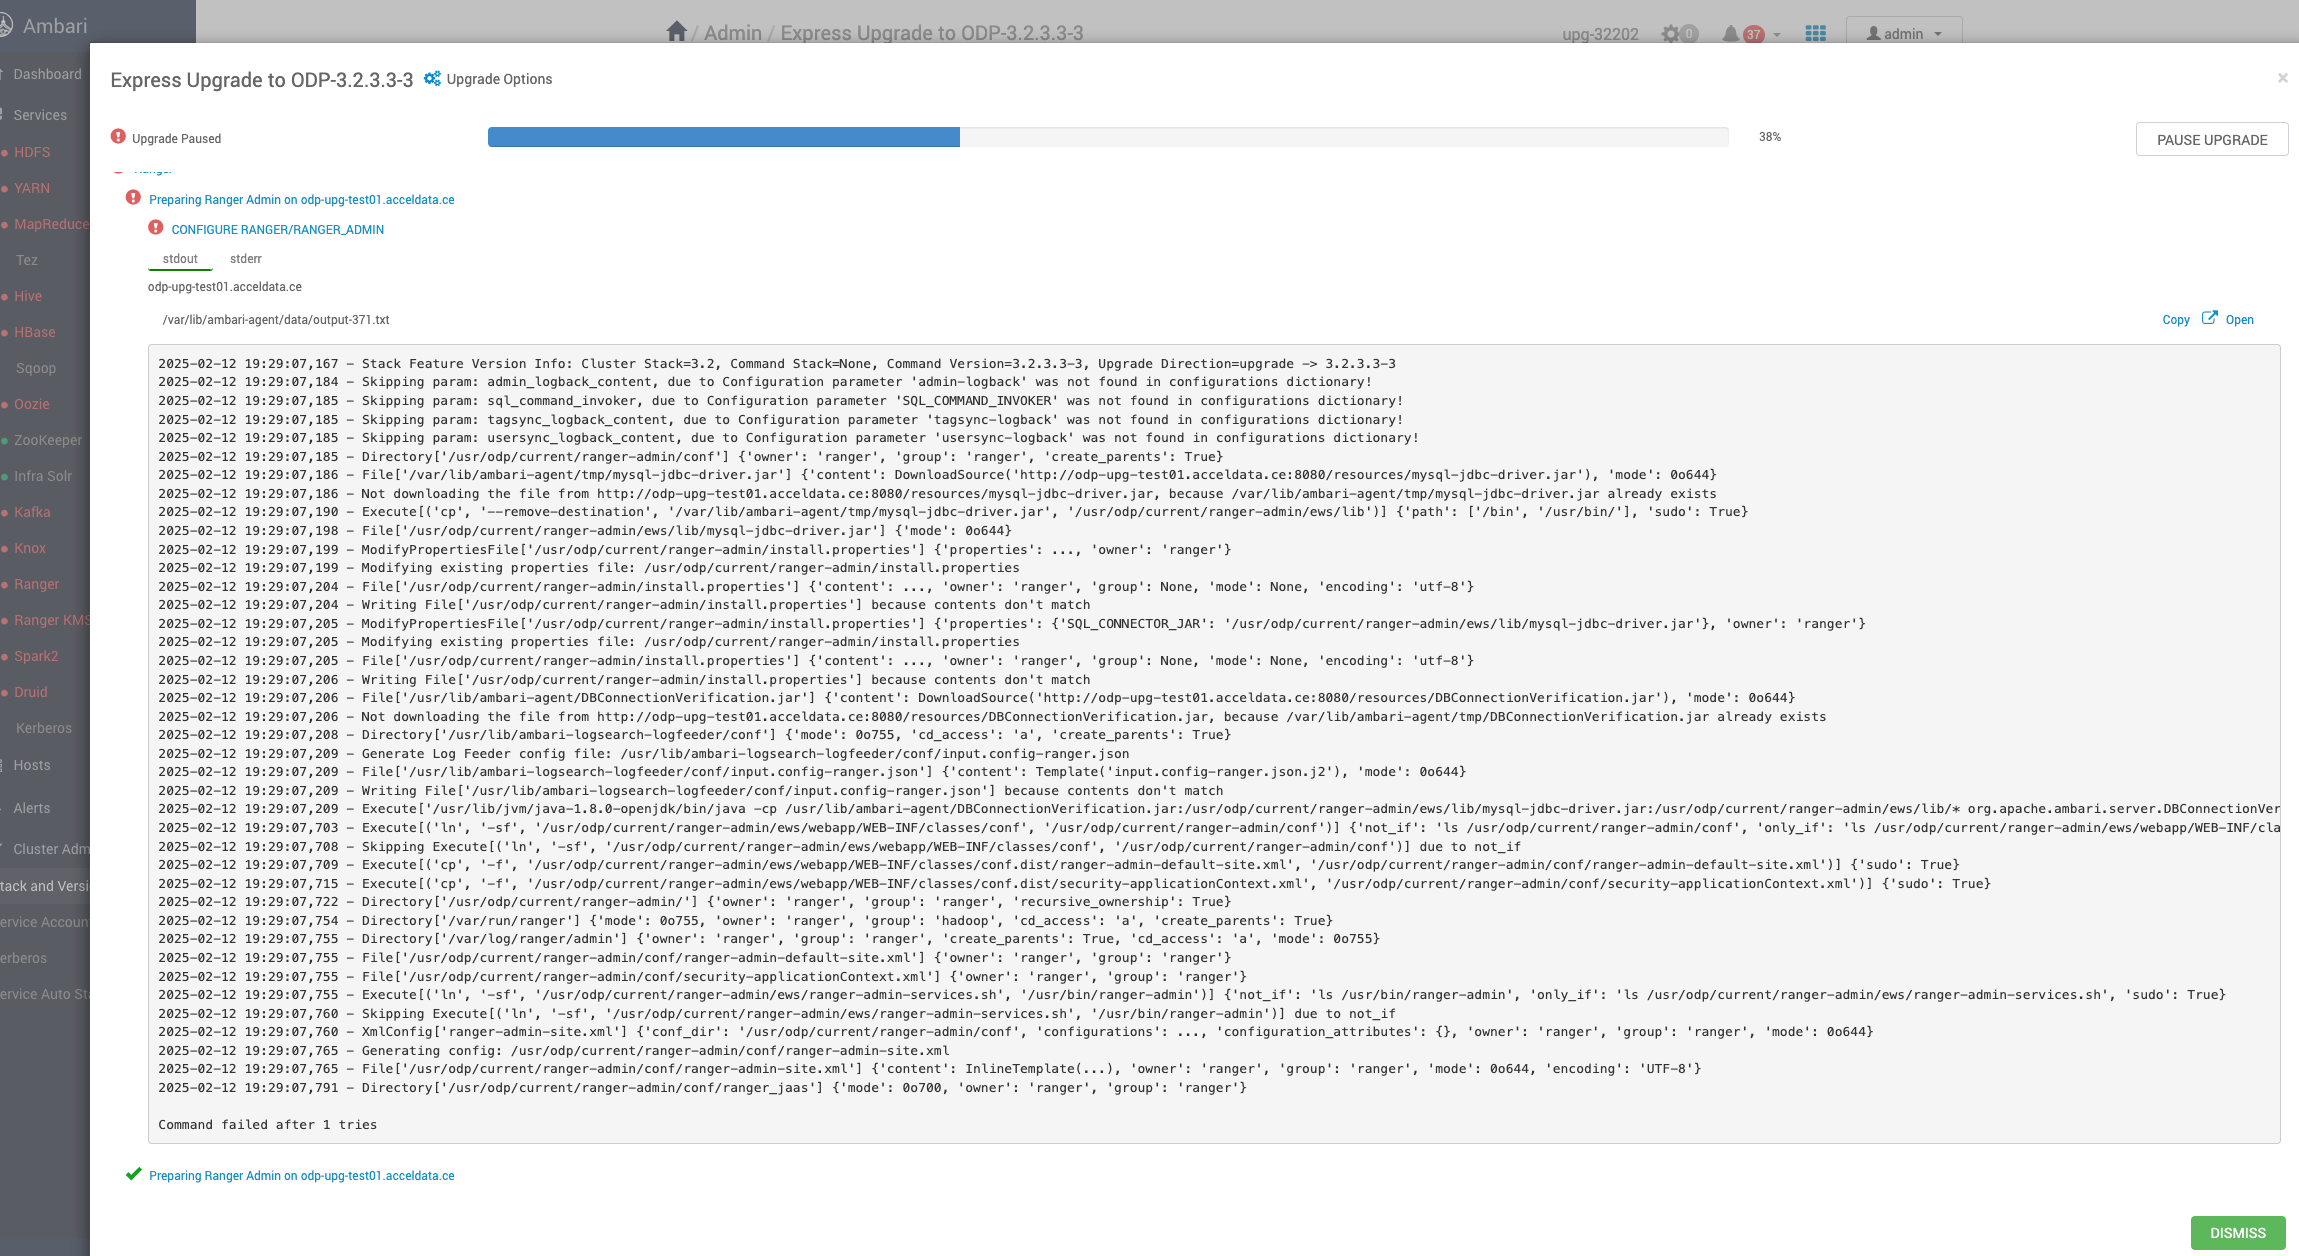Expand the alerts dropdown arrow

coord(1777,35)
